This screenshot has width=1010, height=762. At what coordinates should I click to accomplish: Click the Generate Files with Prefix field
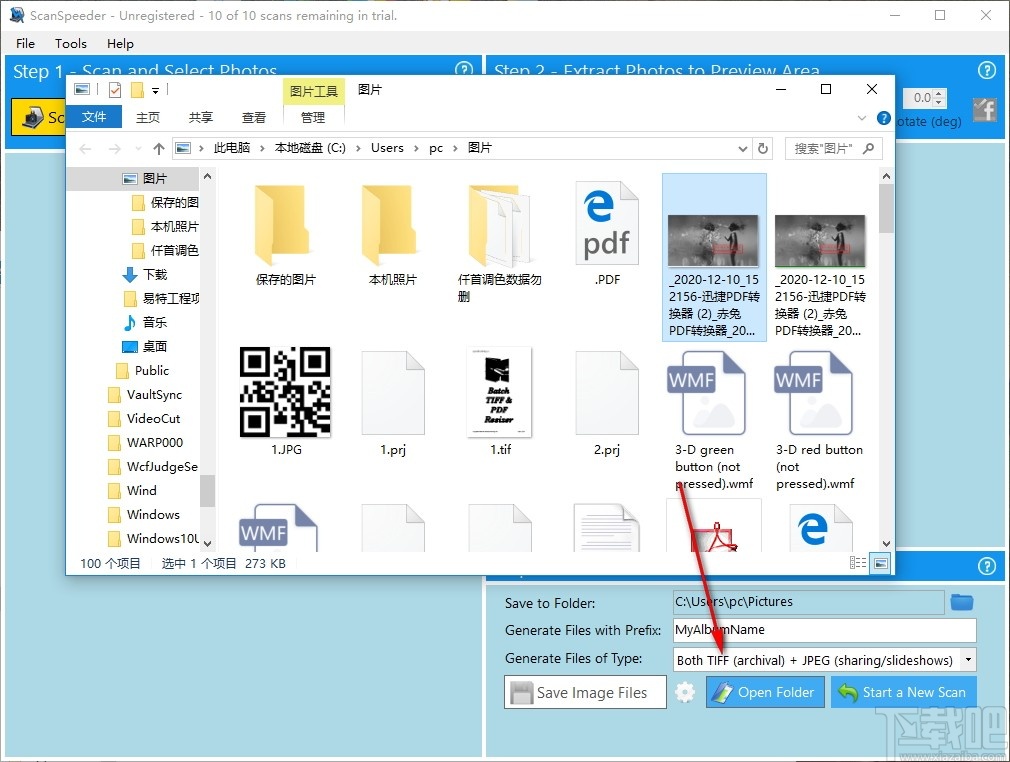tap(824, 630)
